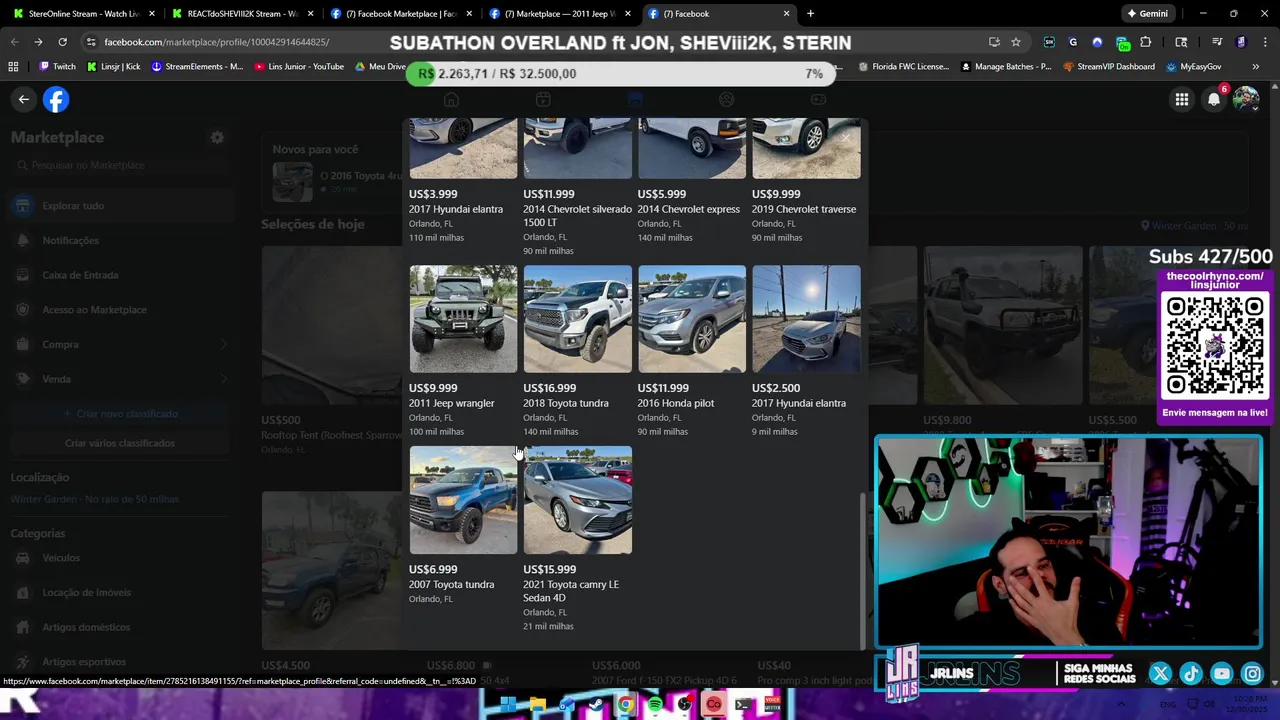Open the Chrome extensions puzzle icon
1280x720 pixels.
(1145, 42)
